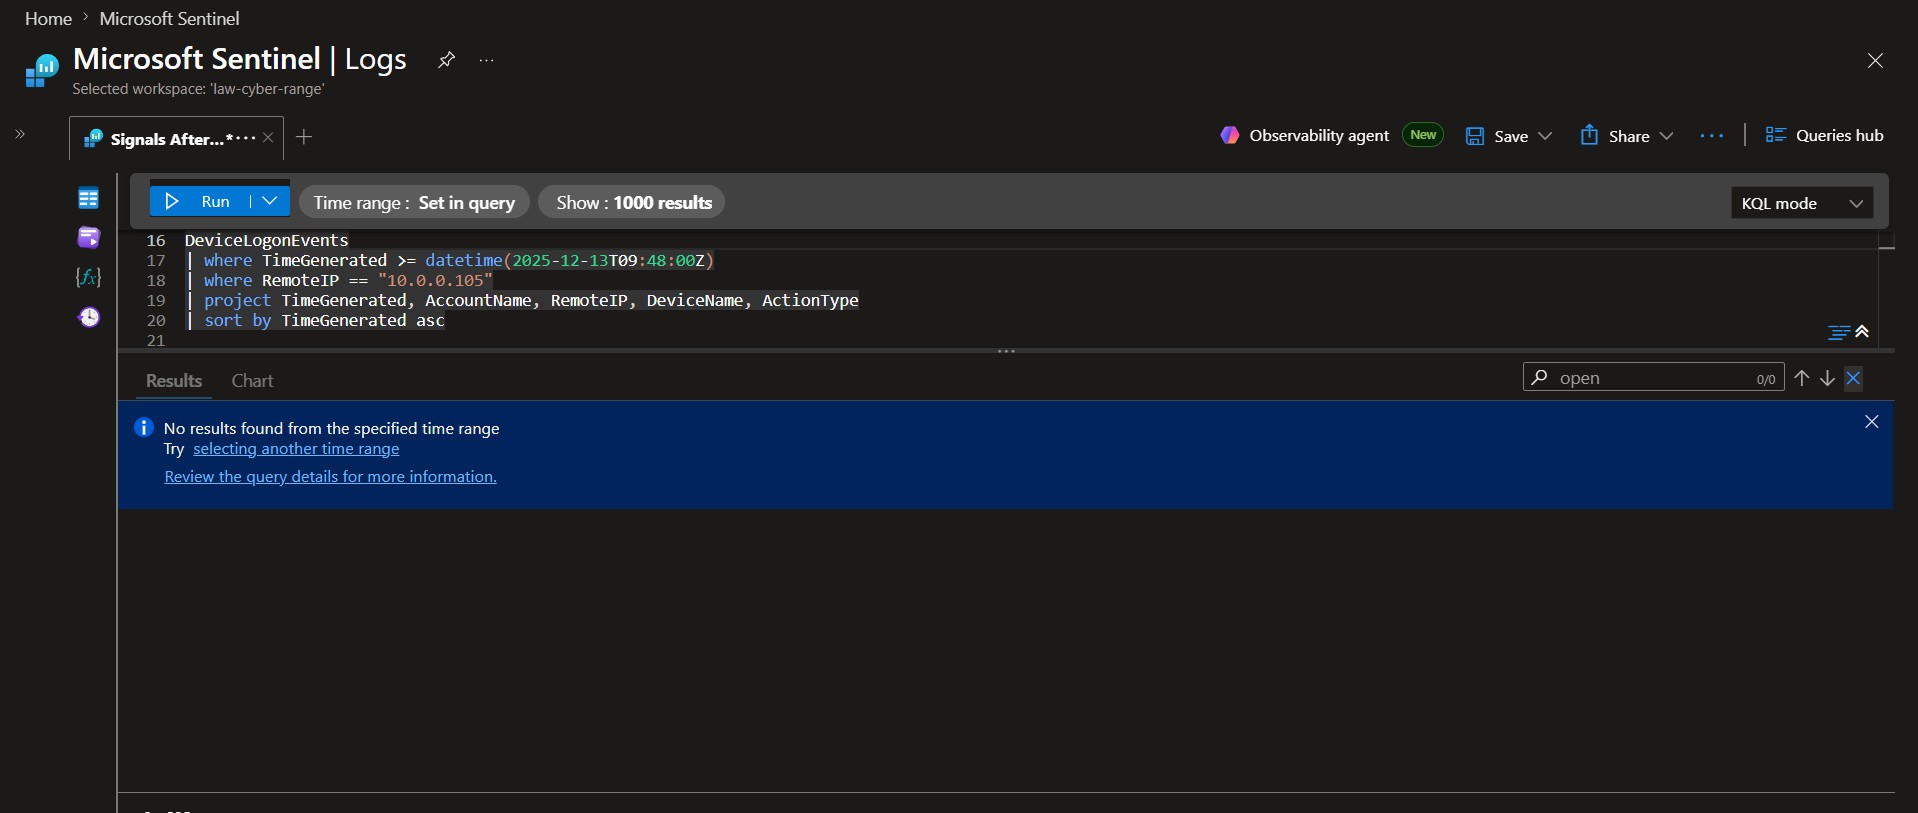
Task: Switch to the Chart tab
Action: coord(252,381)
